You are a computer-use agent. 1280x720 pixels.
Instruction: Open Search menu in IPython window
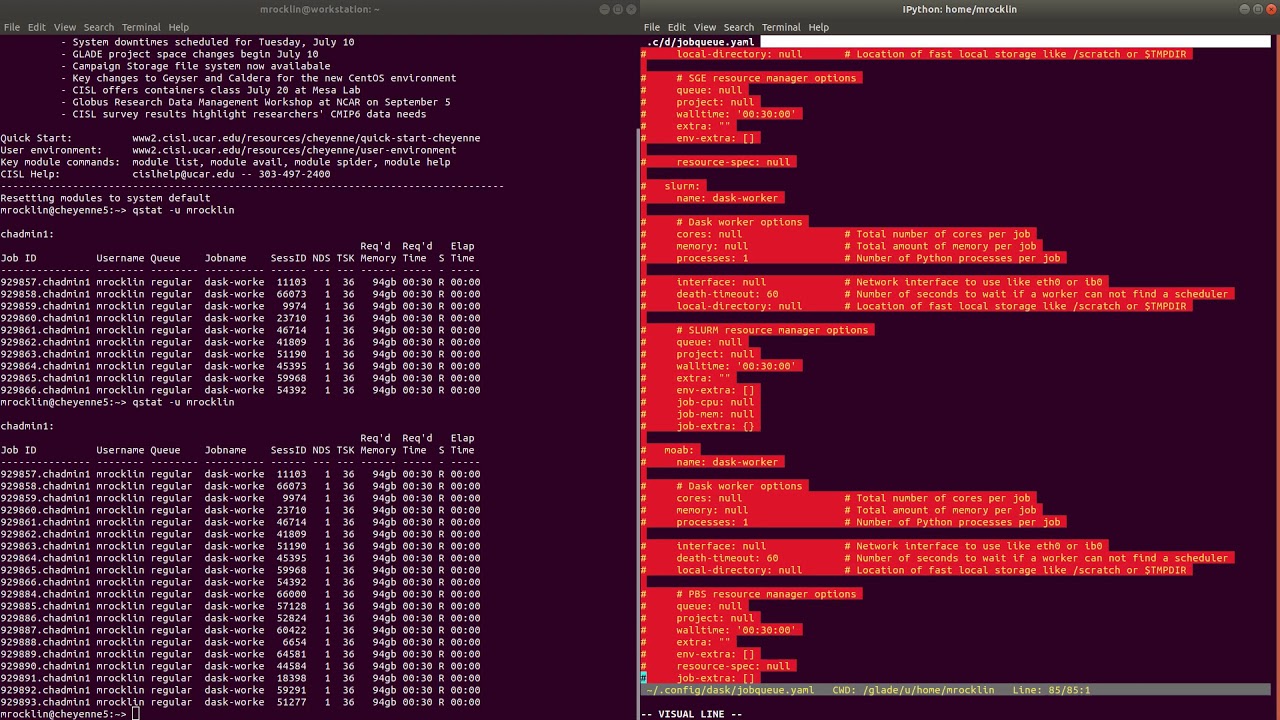(x=739, y=27)
